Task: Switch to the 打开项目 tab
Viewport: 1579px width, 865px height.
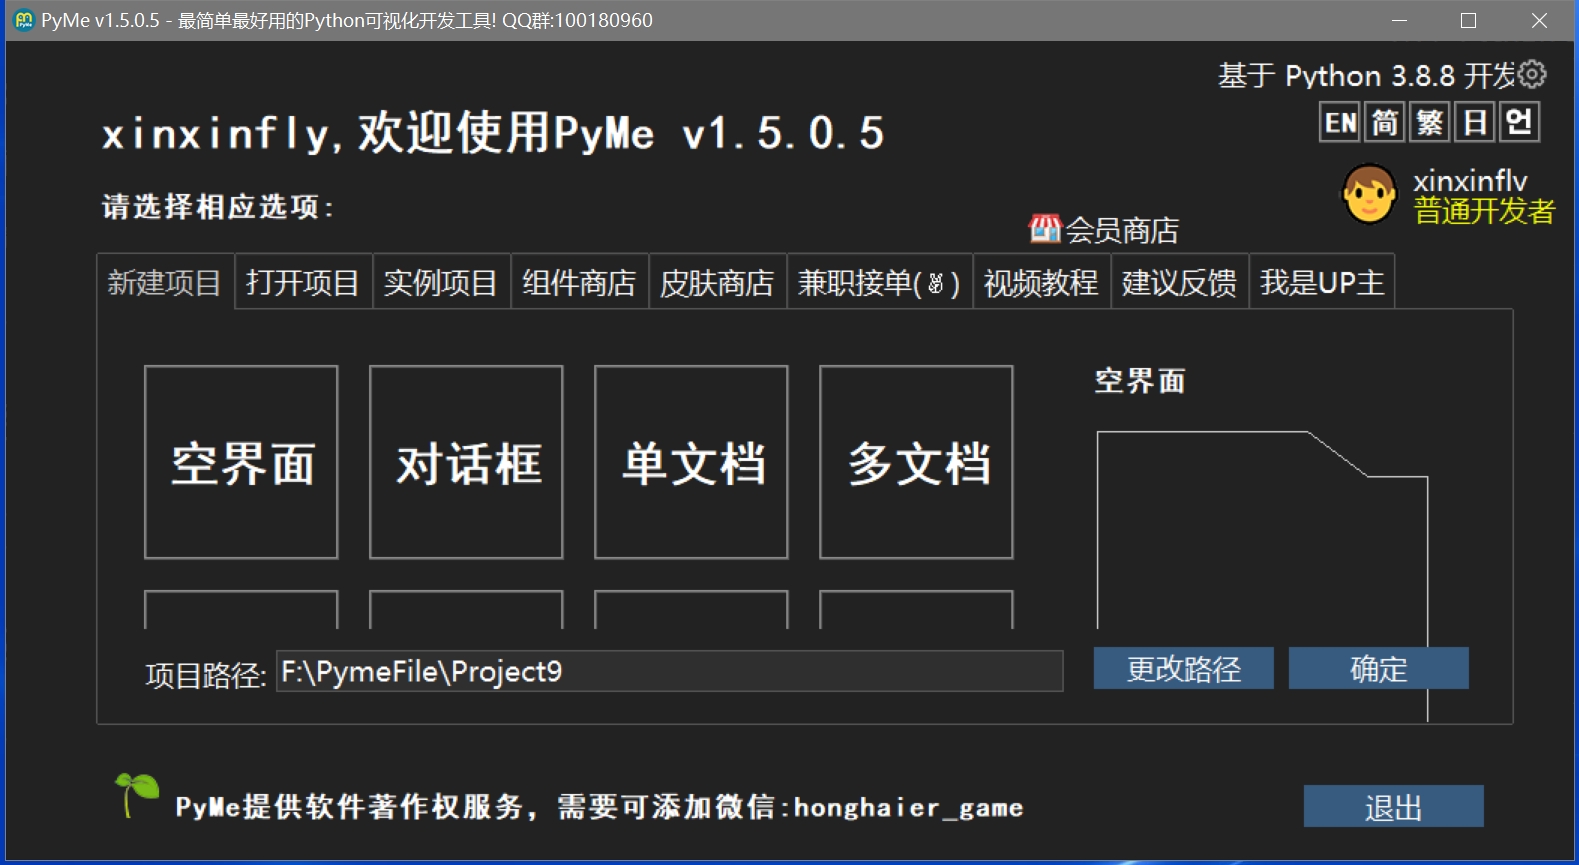Action: 303,283
